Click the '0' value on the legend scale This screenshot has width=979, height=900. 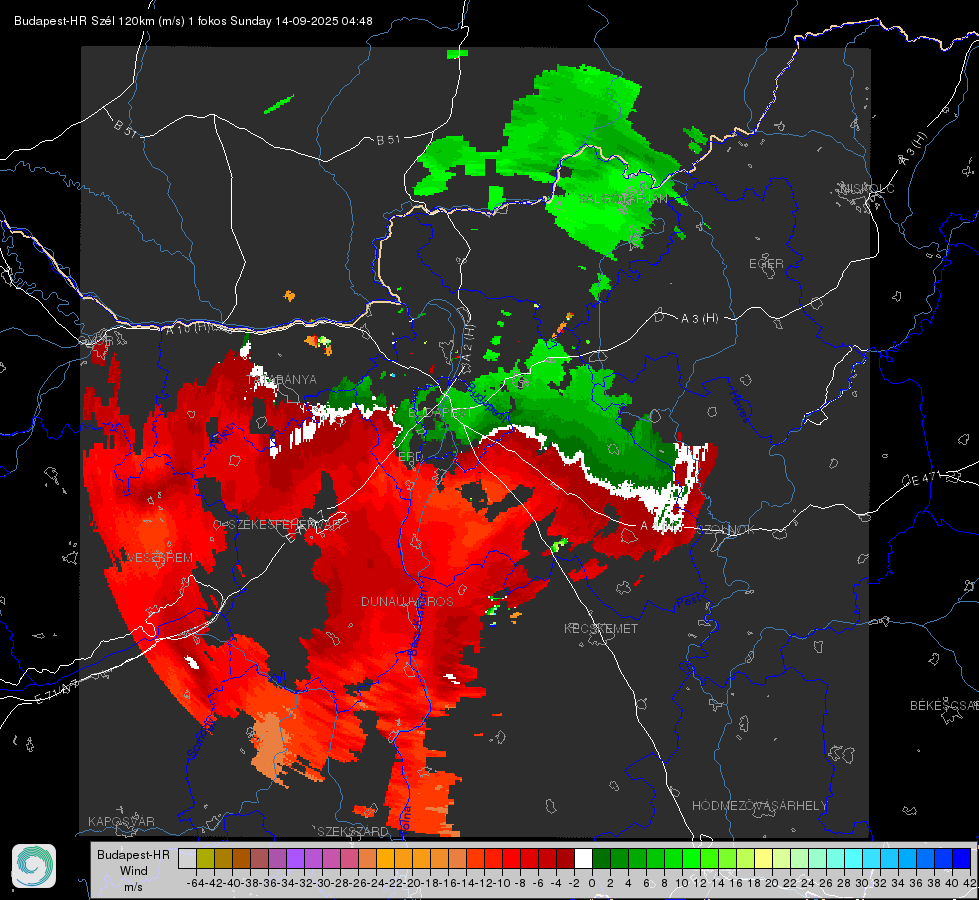pos(592,883)
